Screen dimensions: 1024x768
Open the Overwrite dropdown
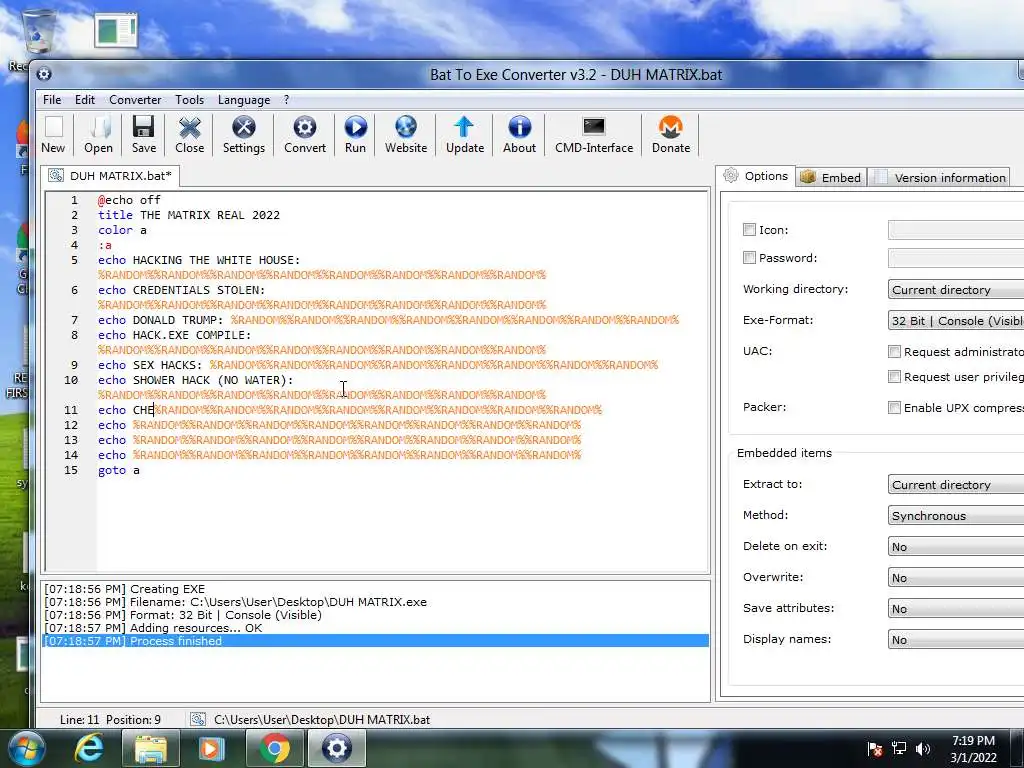(x=955, y=577)
